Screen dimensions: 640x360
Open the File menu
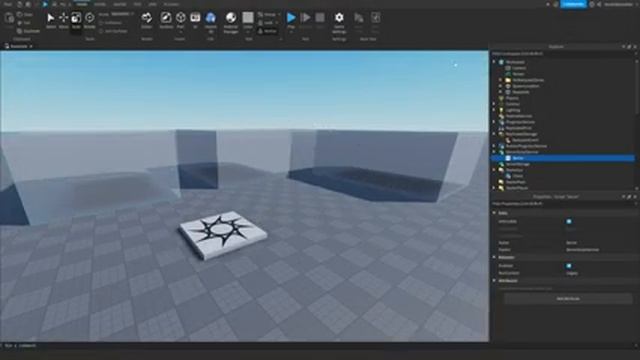7,4
